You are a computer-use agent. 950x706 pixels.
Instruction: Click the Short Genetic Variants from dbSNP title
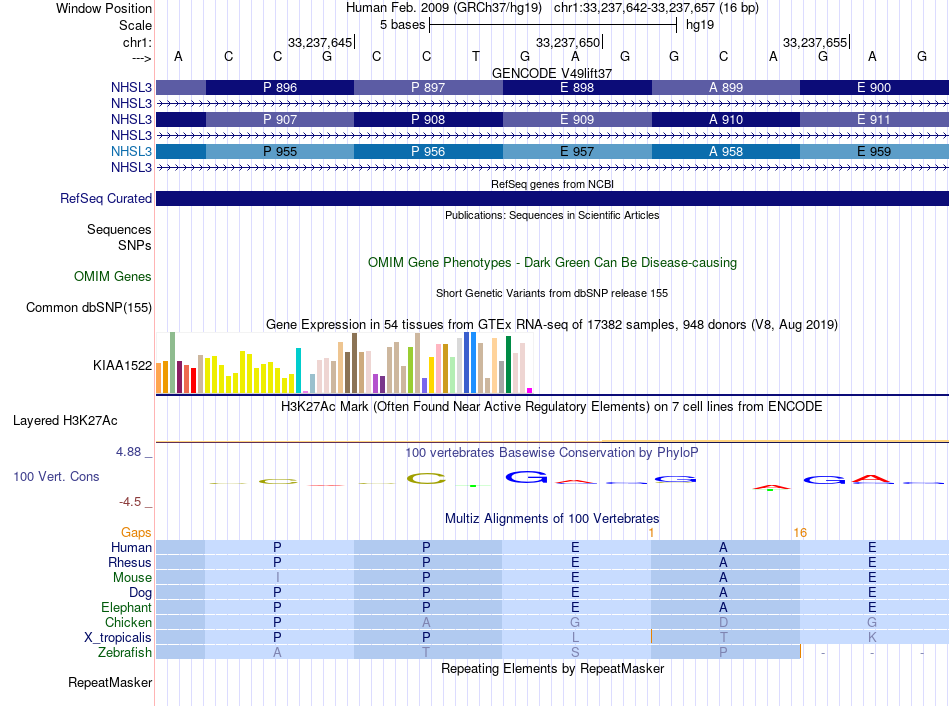[x=552, y=293]
